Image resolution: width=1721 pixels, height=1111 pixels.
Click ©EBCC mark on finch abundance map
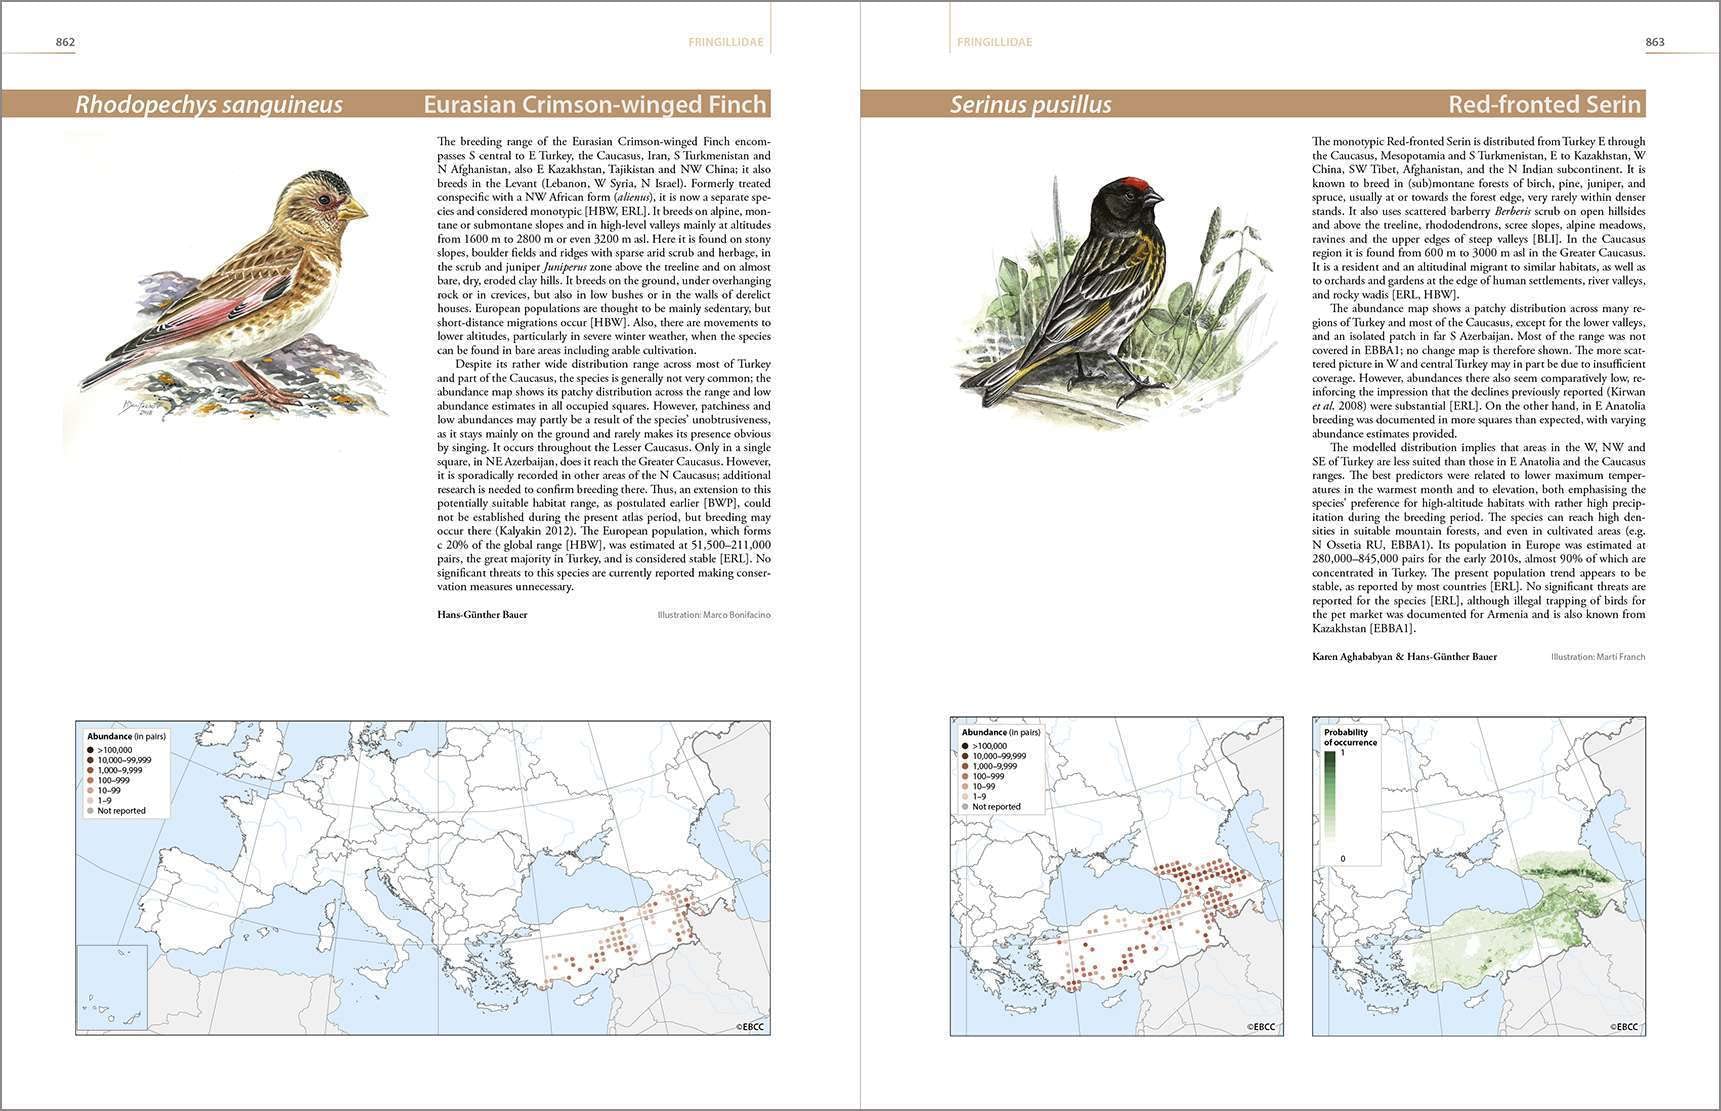[x=751, y=1027]
